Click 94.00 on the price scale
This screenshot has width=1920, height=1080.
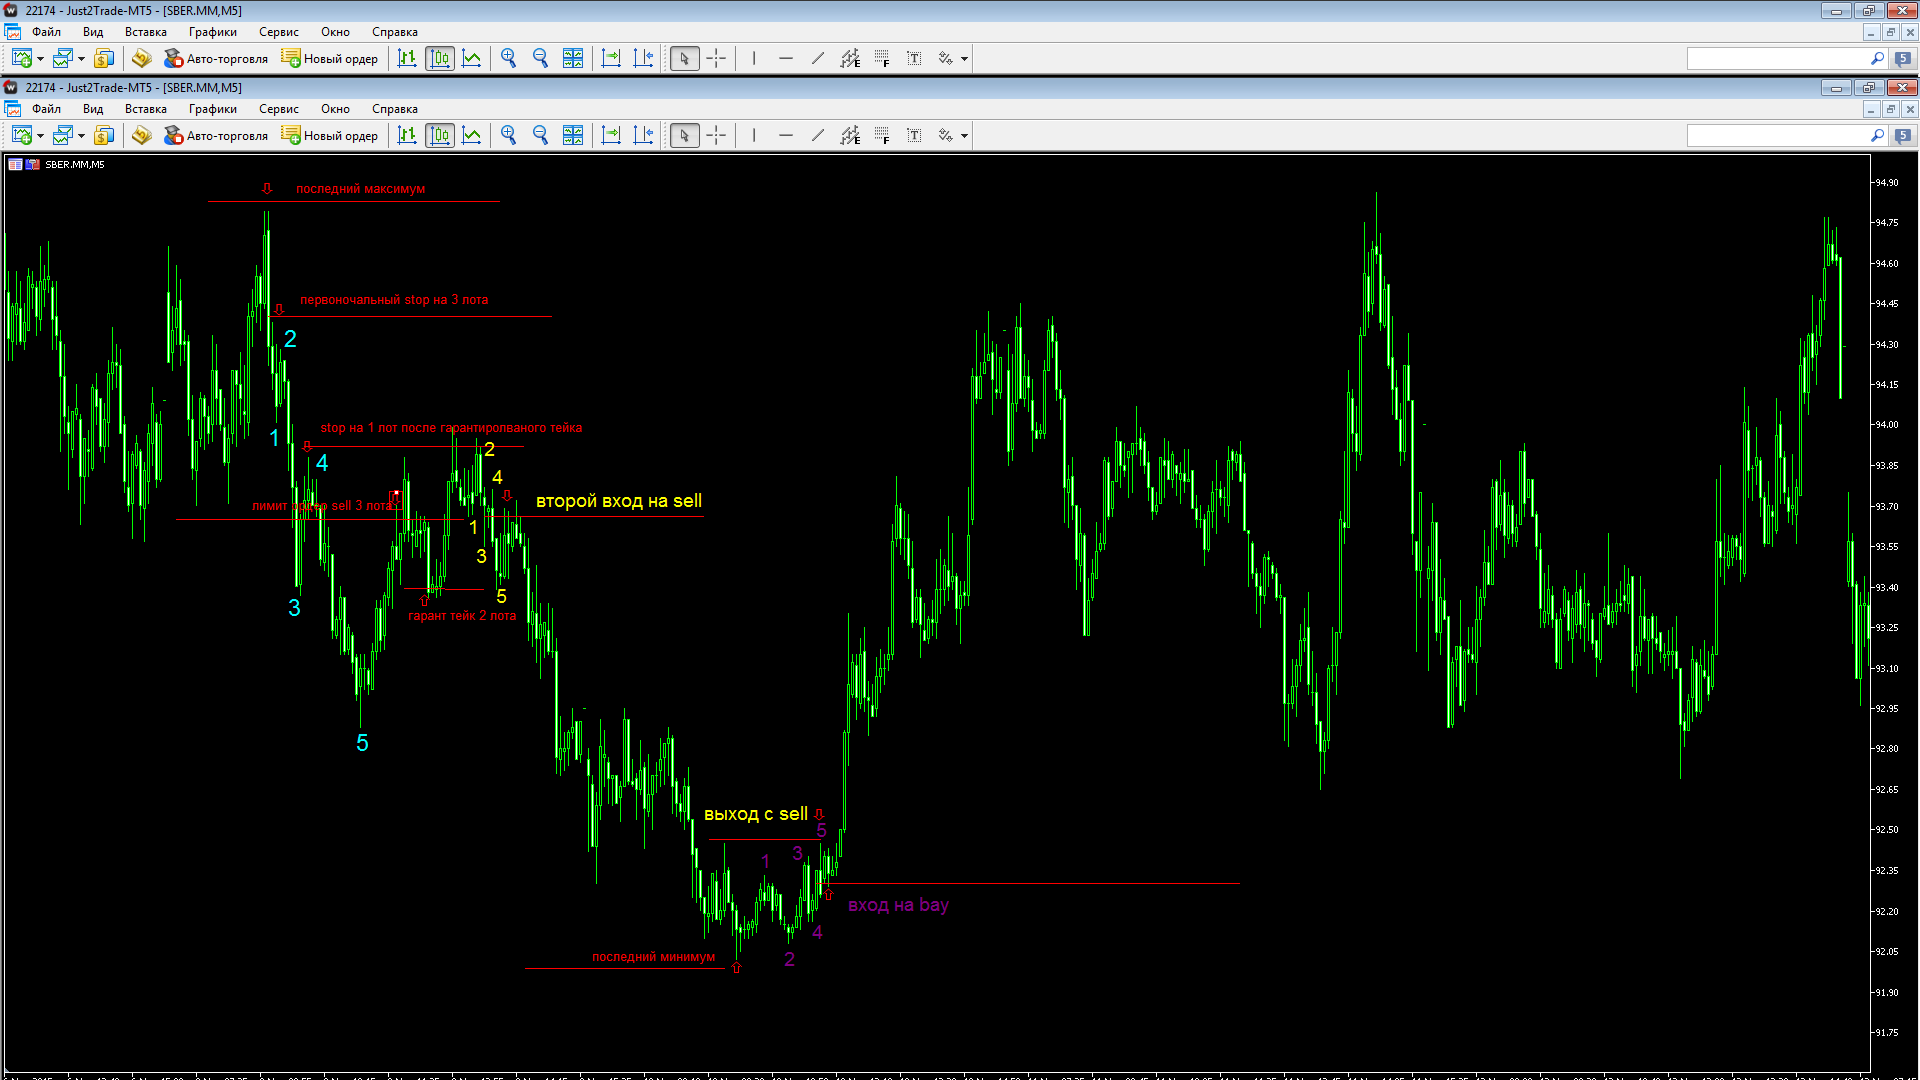[x=1886, y=425]
